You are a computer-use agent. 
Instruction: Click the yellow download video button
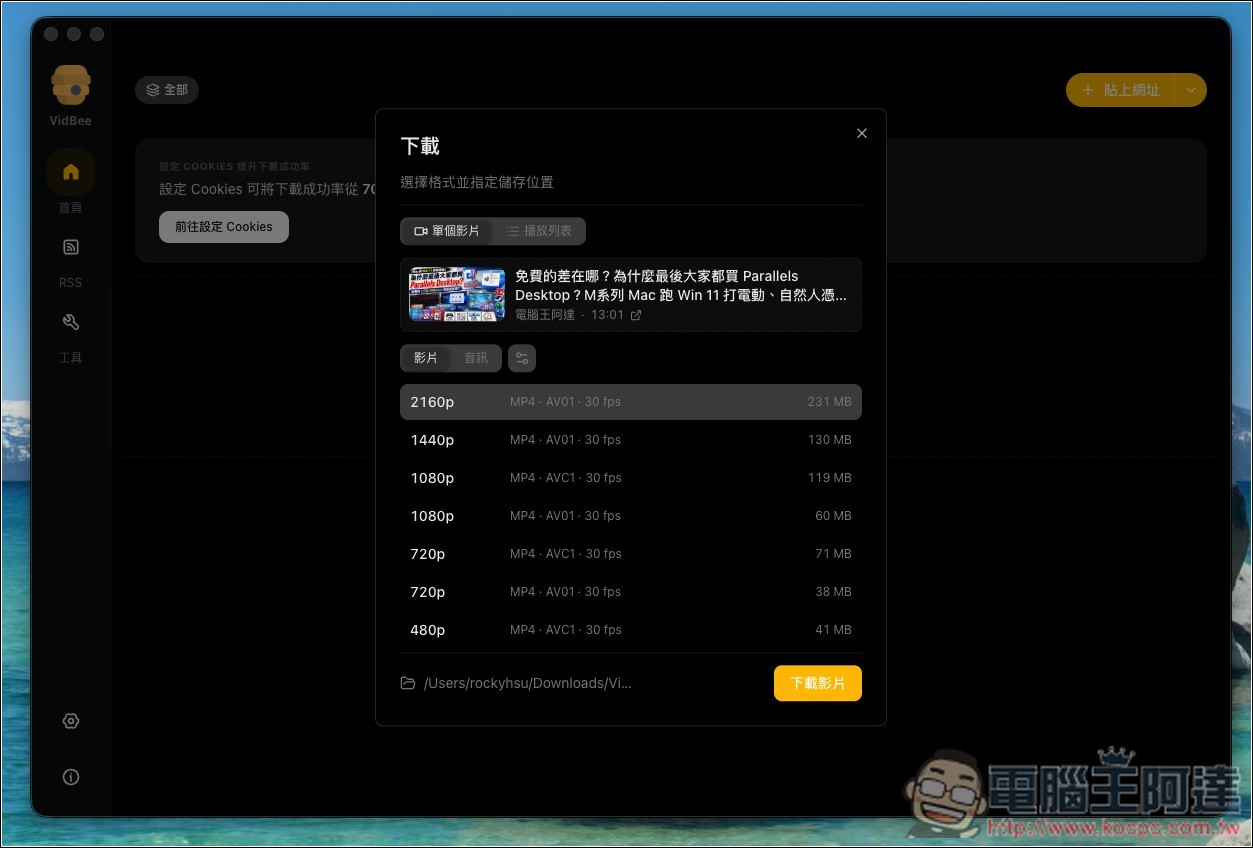click(818, 683)
